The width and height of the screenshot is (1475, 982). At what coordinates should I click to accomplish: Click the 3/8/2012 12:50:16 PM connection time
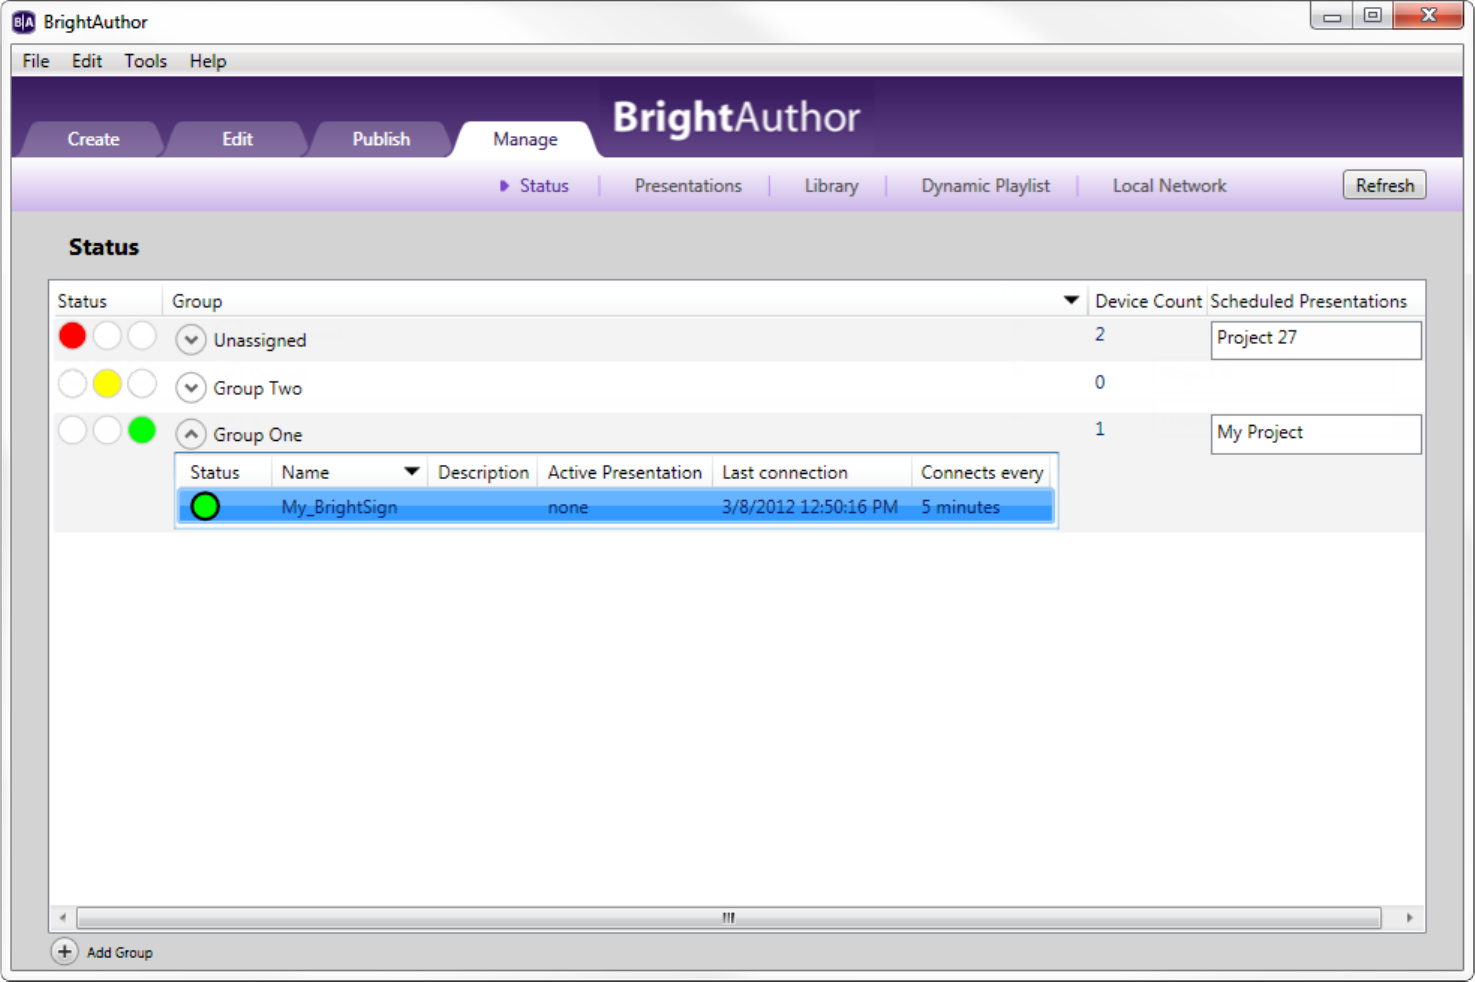point(810,507)
